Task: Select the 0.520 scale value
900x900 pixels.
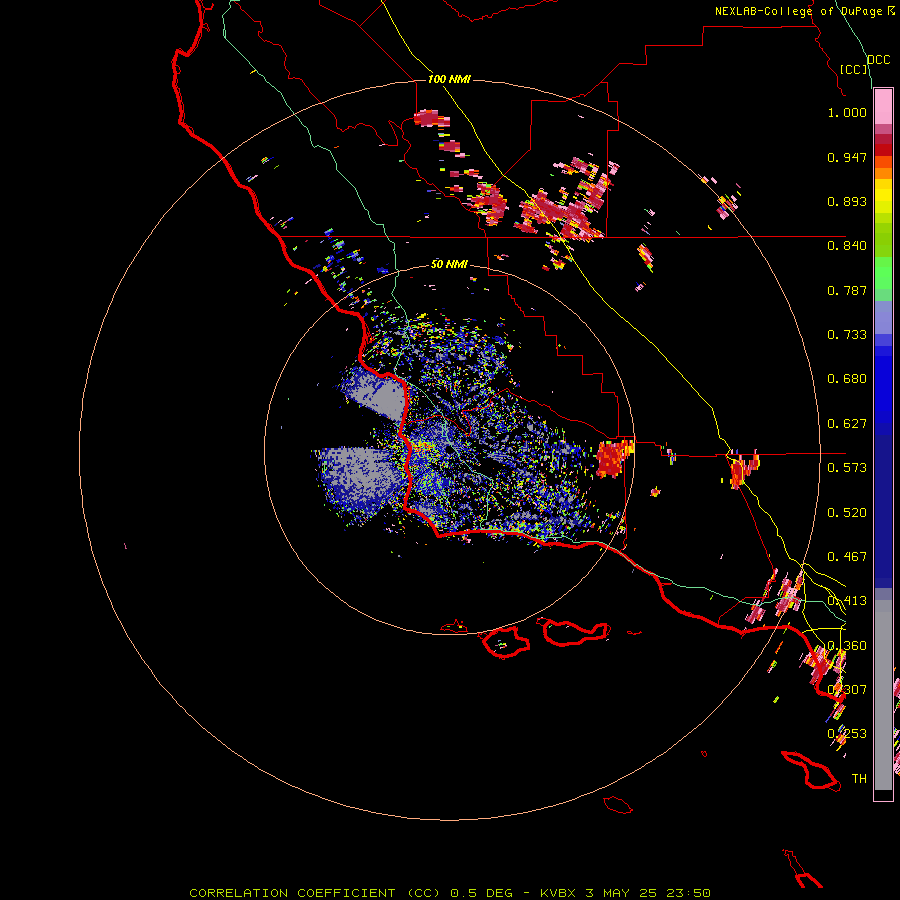Action: tap(847, 513)
